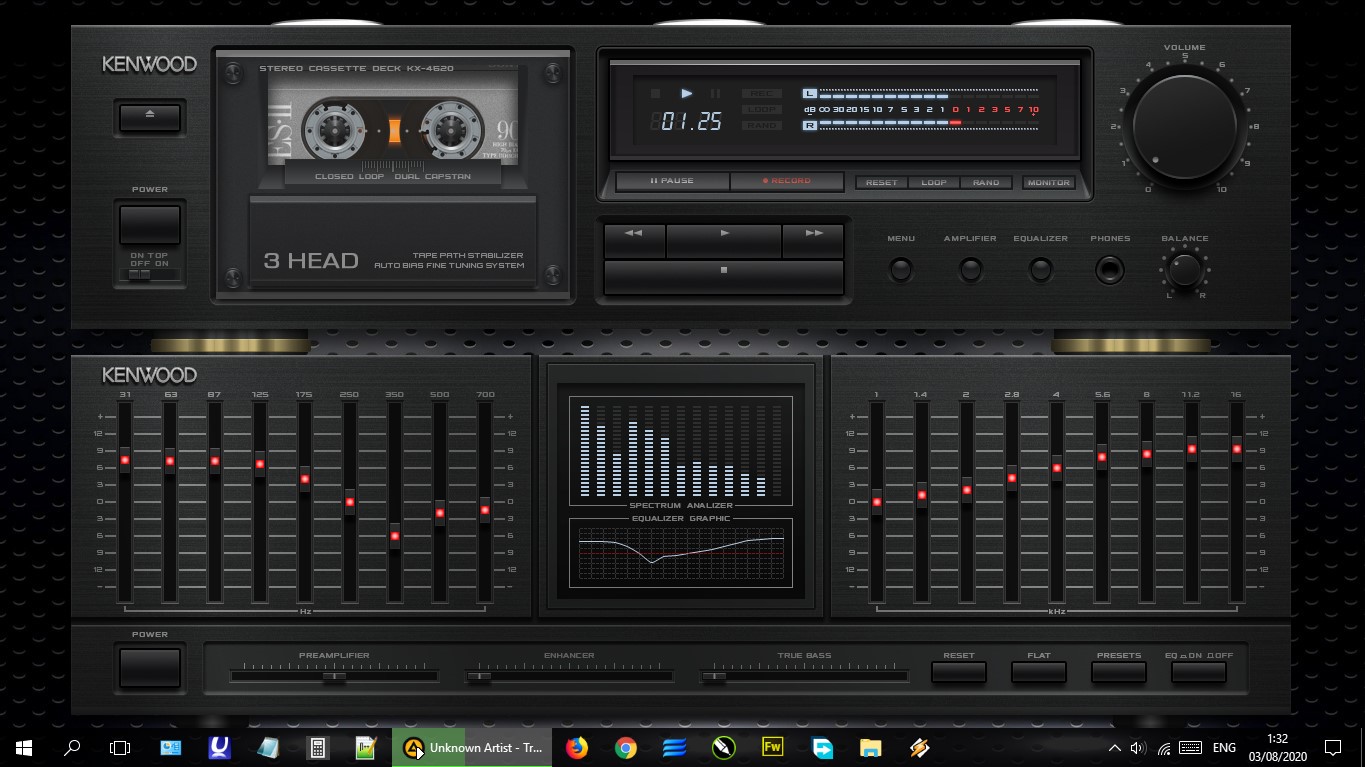Click the 16 kHz band slider knob

[1237, 450]
